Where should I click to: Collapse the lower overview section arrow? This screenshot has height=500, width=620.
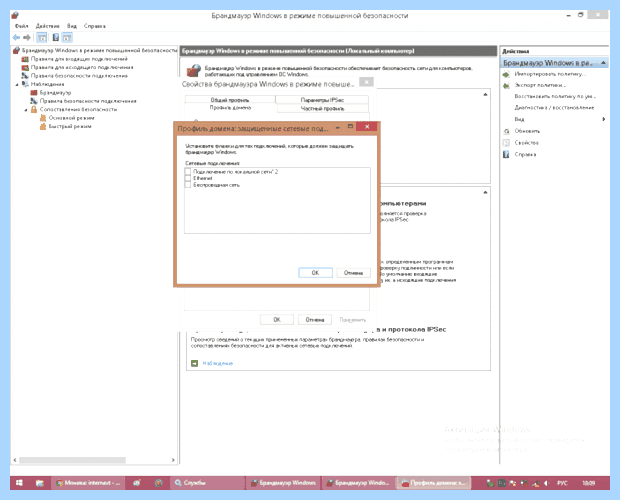485,192
